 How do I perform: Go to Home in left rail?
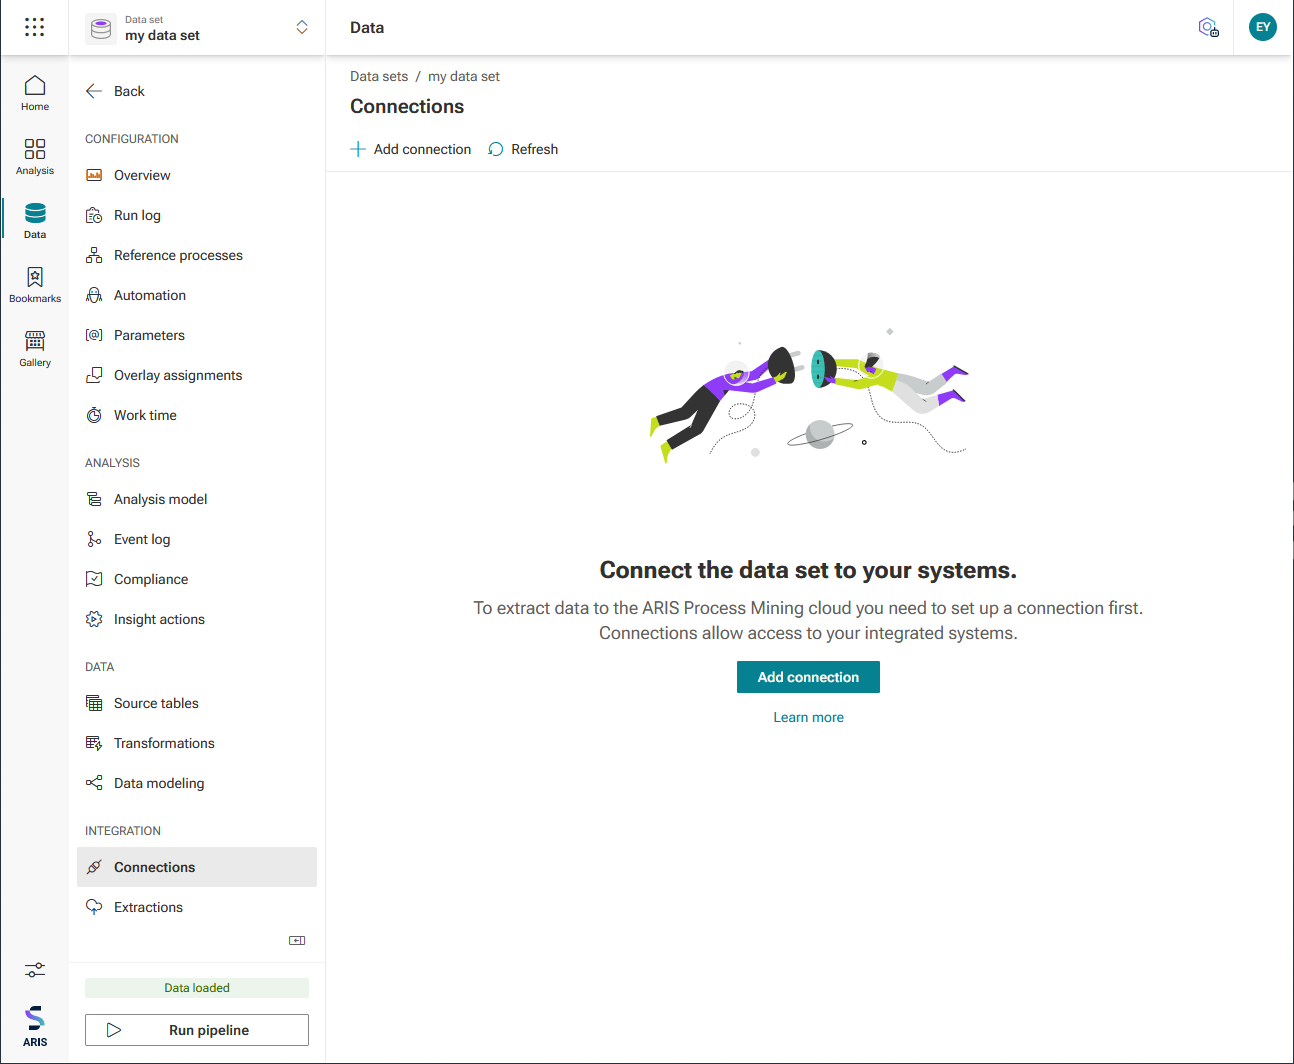coord(35,93)
